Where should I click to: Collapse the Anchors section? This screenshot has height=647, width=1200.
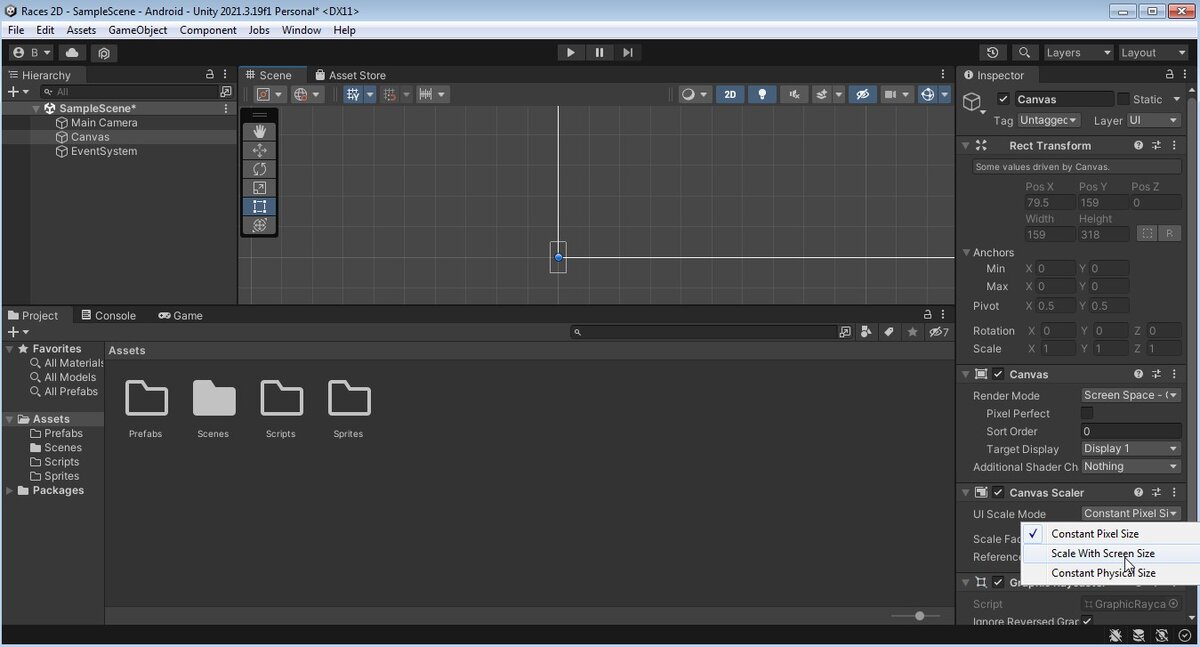[x=967, y=253]
